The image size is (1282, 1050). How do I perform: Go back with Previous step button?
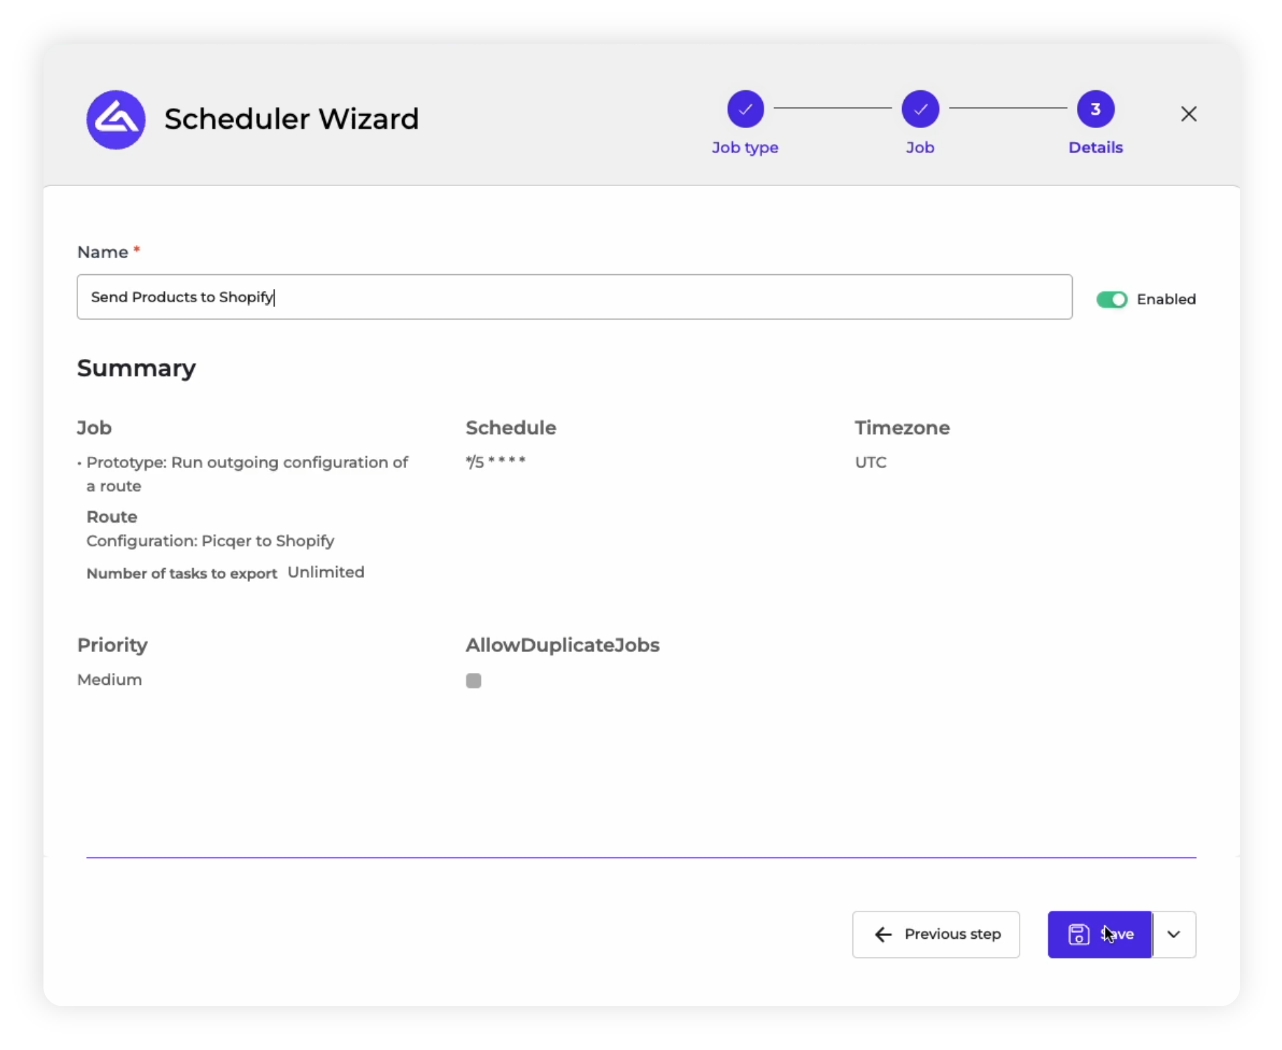[936, 934]
